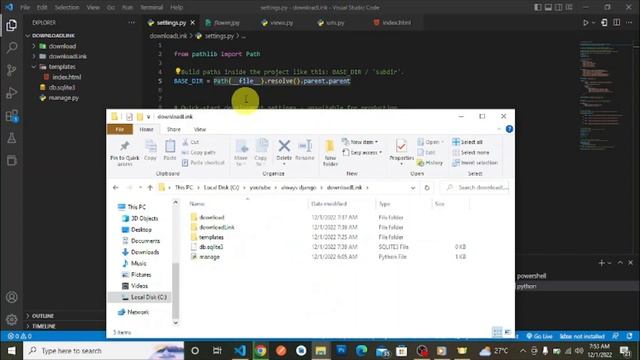Open History in the ribbon Open group
Screen dimensions: 640x360
[x=430, y=162]
